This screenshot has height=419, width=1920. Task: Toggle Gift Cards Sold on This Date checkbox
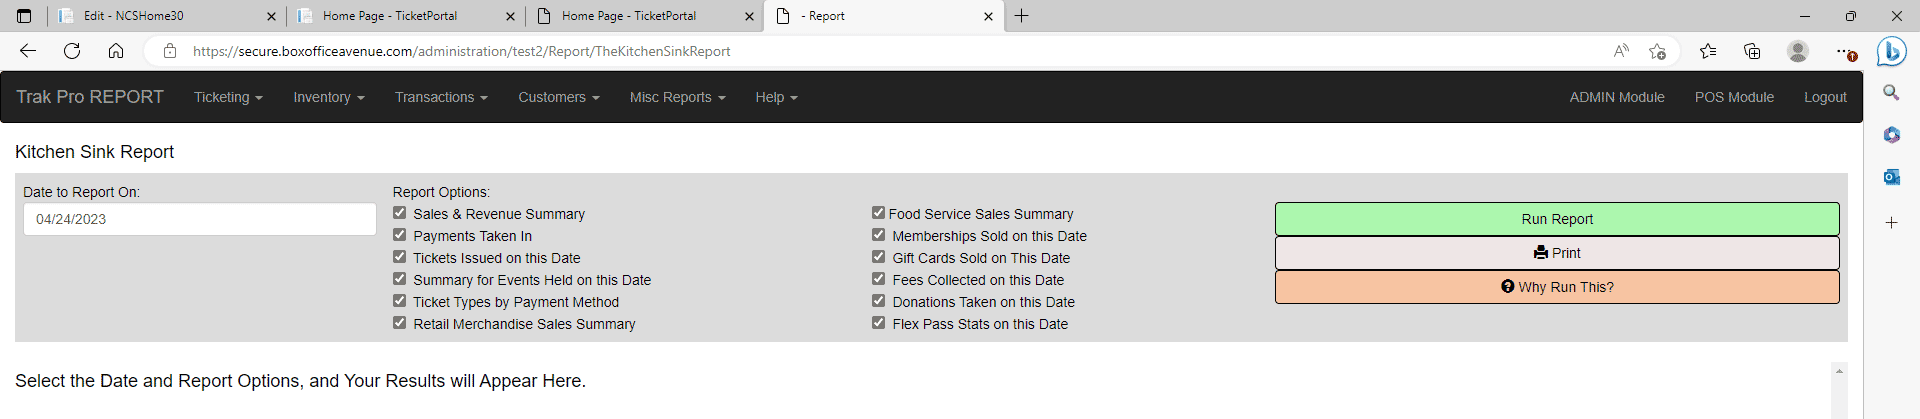(878, 257)
